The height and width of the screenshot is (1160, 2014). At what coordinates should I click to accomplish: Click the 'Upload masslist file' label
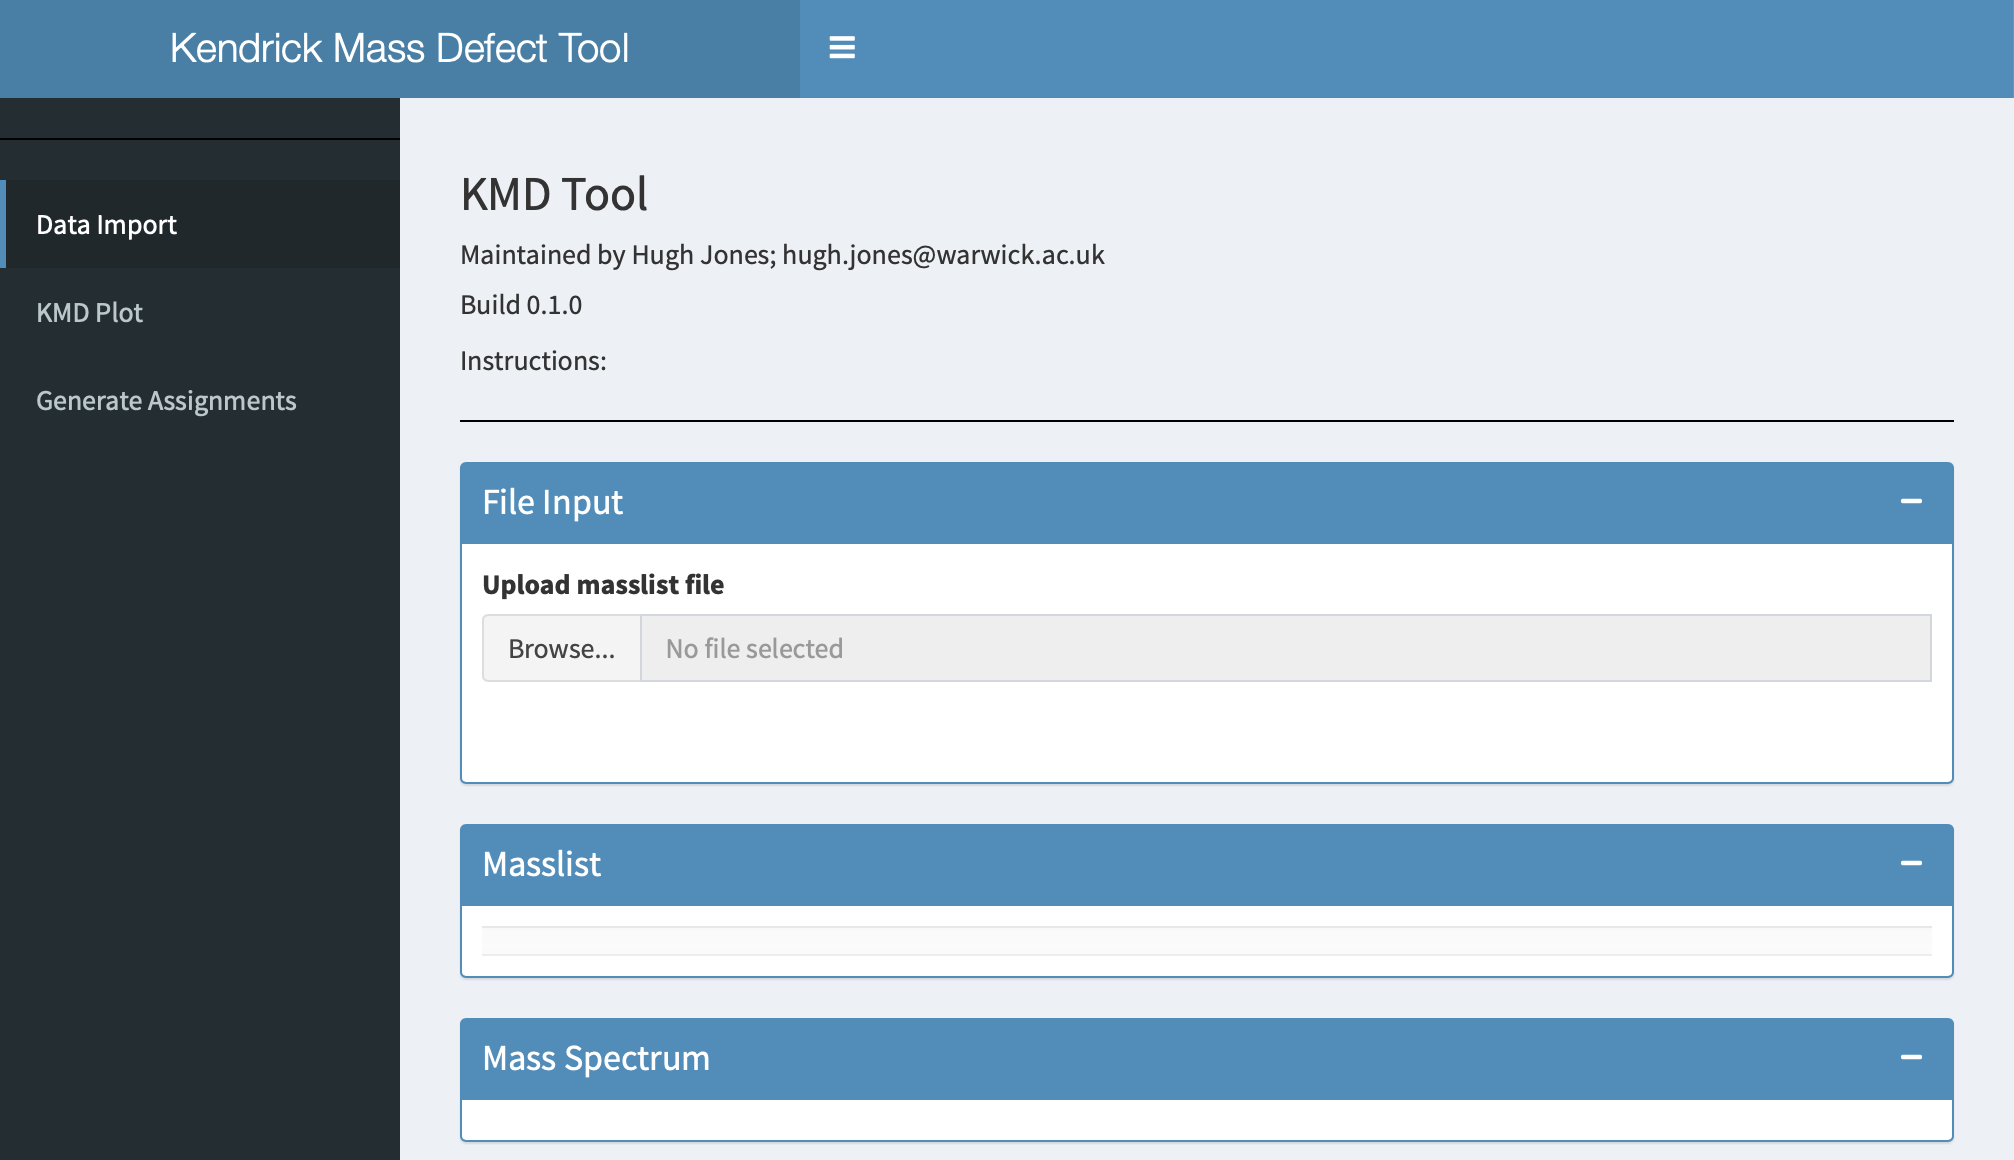(x=603, y=585)
